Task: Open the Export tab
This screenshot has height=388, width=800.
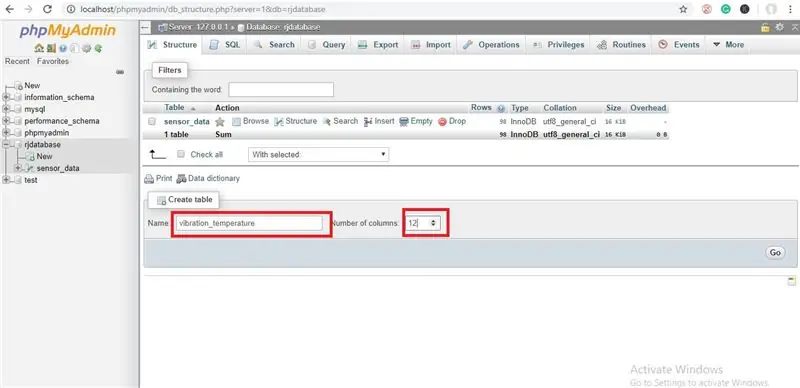Action: click(378, 44)
